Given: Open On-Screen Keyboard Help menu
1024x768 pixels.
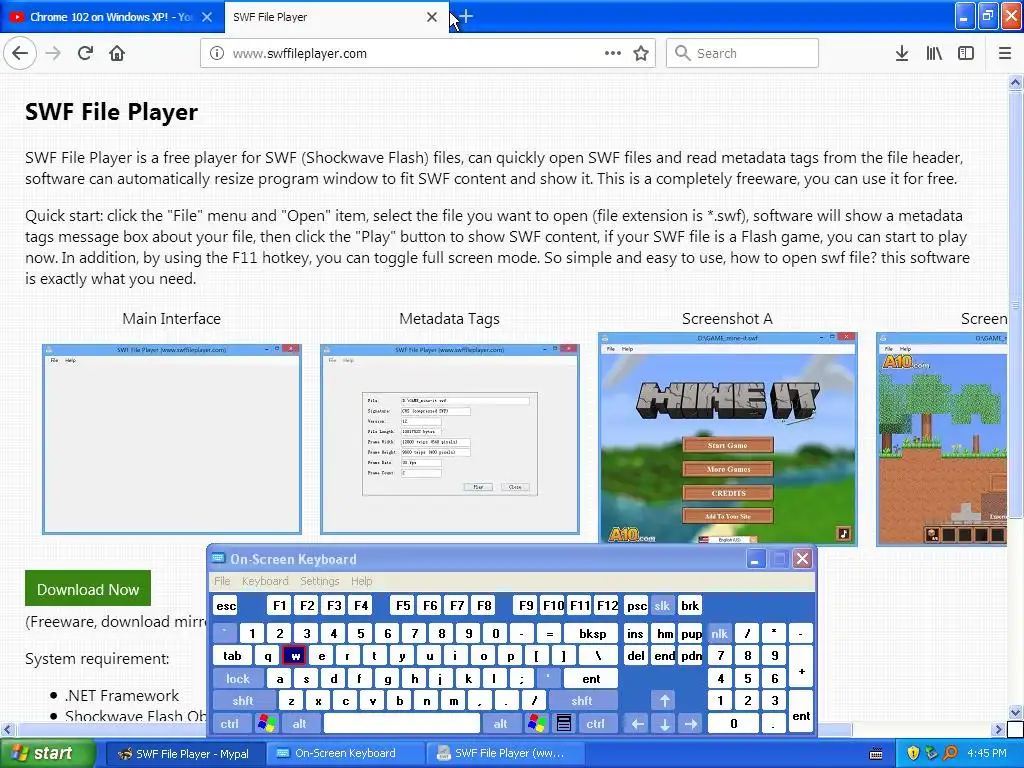Looking at the screenshot, I should 361,581.
